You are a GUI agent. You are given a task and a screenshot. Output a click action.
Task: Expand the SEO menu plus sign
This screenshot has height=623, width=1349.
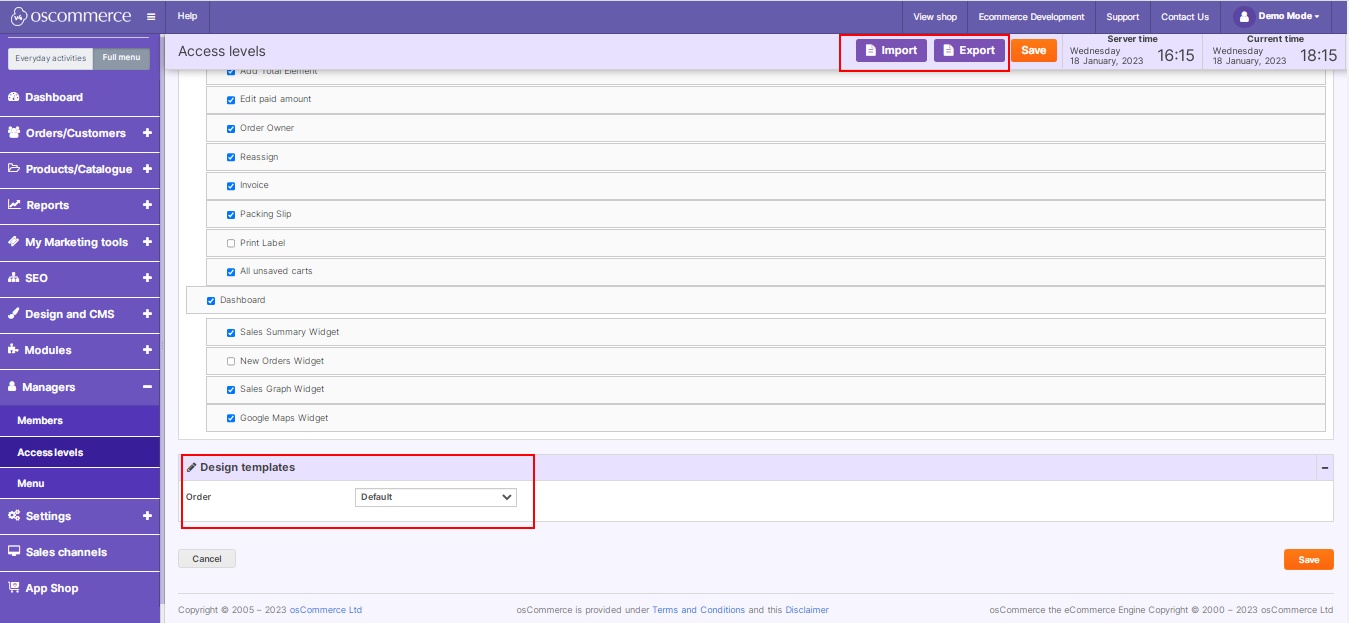[x=147, y=278]
